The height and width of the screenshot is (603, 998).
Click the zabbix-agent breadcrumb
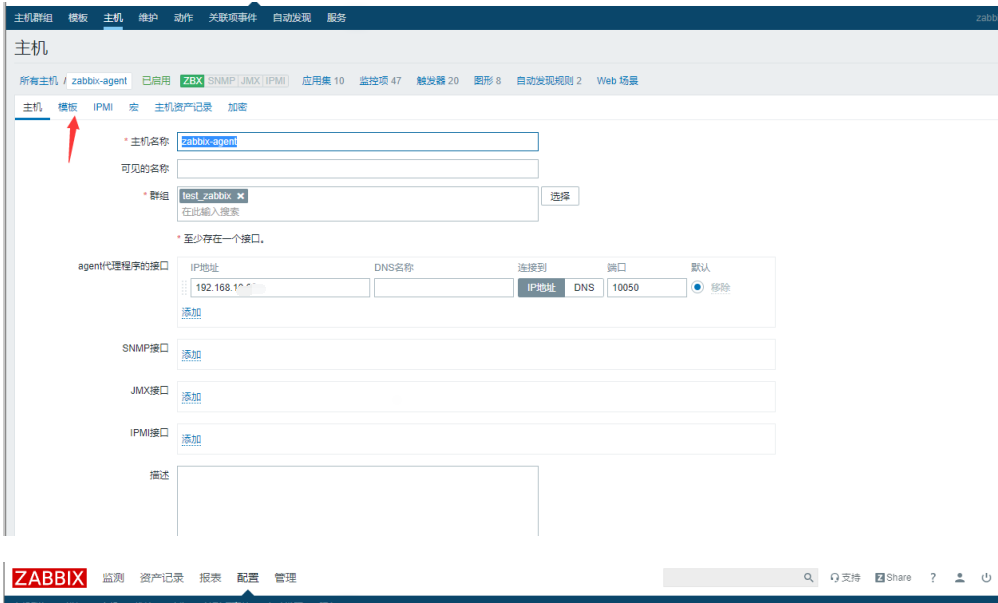point(99,81)
